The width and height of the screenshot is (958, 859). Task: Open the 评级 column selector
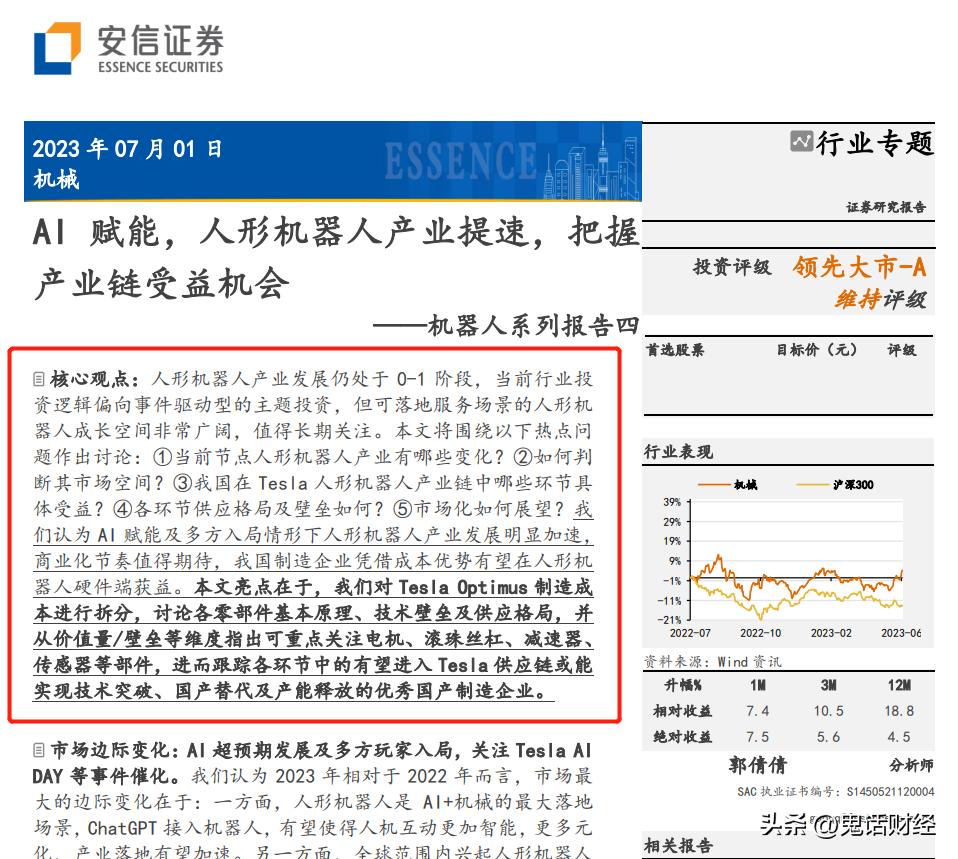pyautogui.click(x=901, y=351)
